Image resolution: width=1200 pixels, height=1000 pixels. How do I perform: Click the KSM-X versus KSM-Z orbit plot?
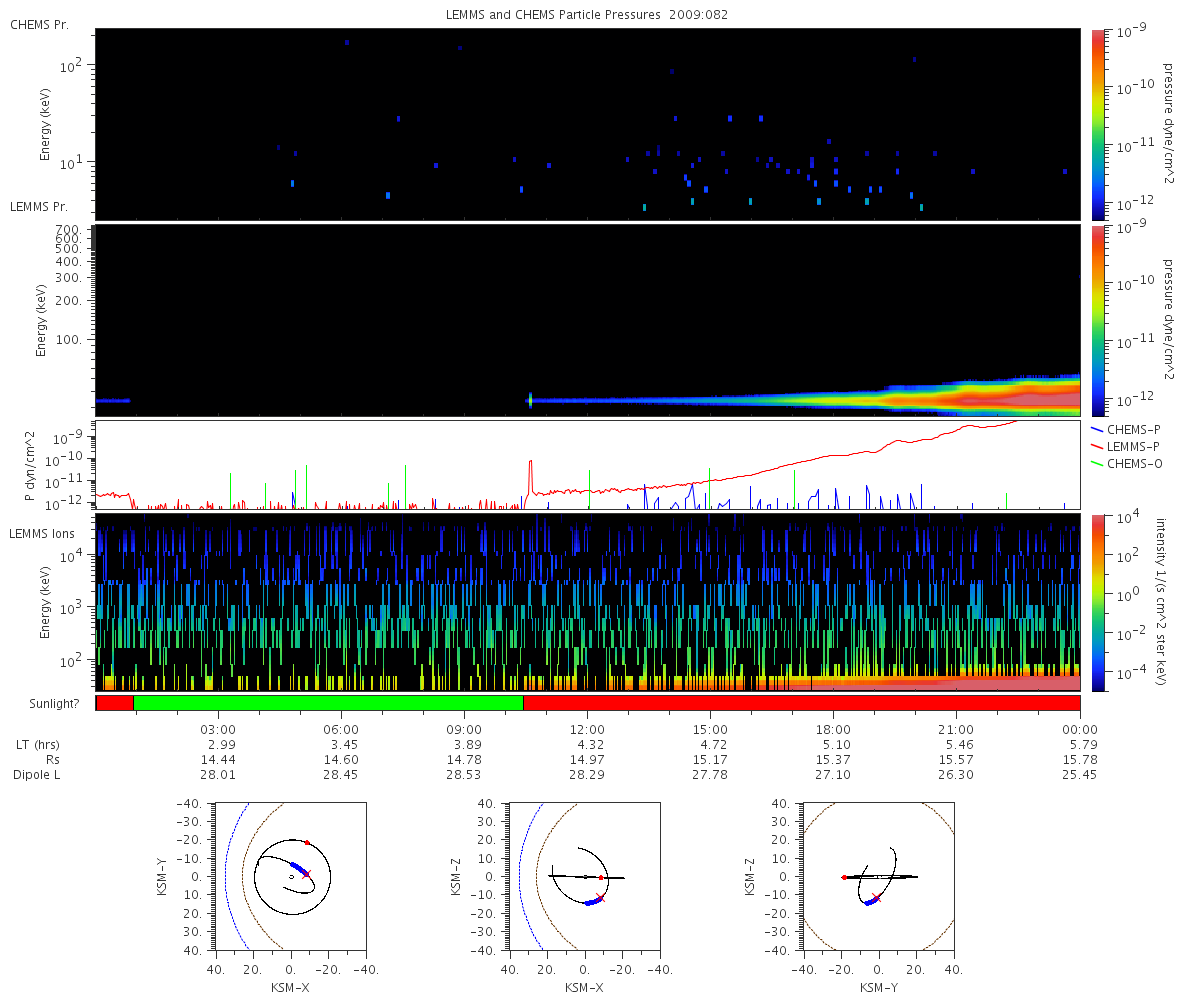(x=584, y=876)
